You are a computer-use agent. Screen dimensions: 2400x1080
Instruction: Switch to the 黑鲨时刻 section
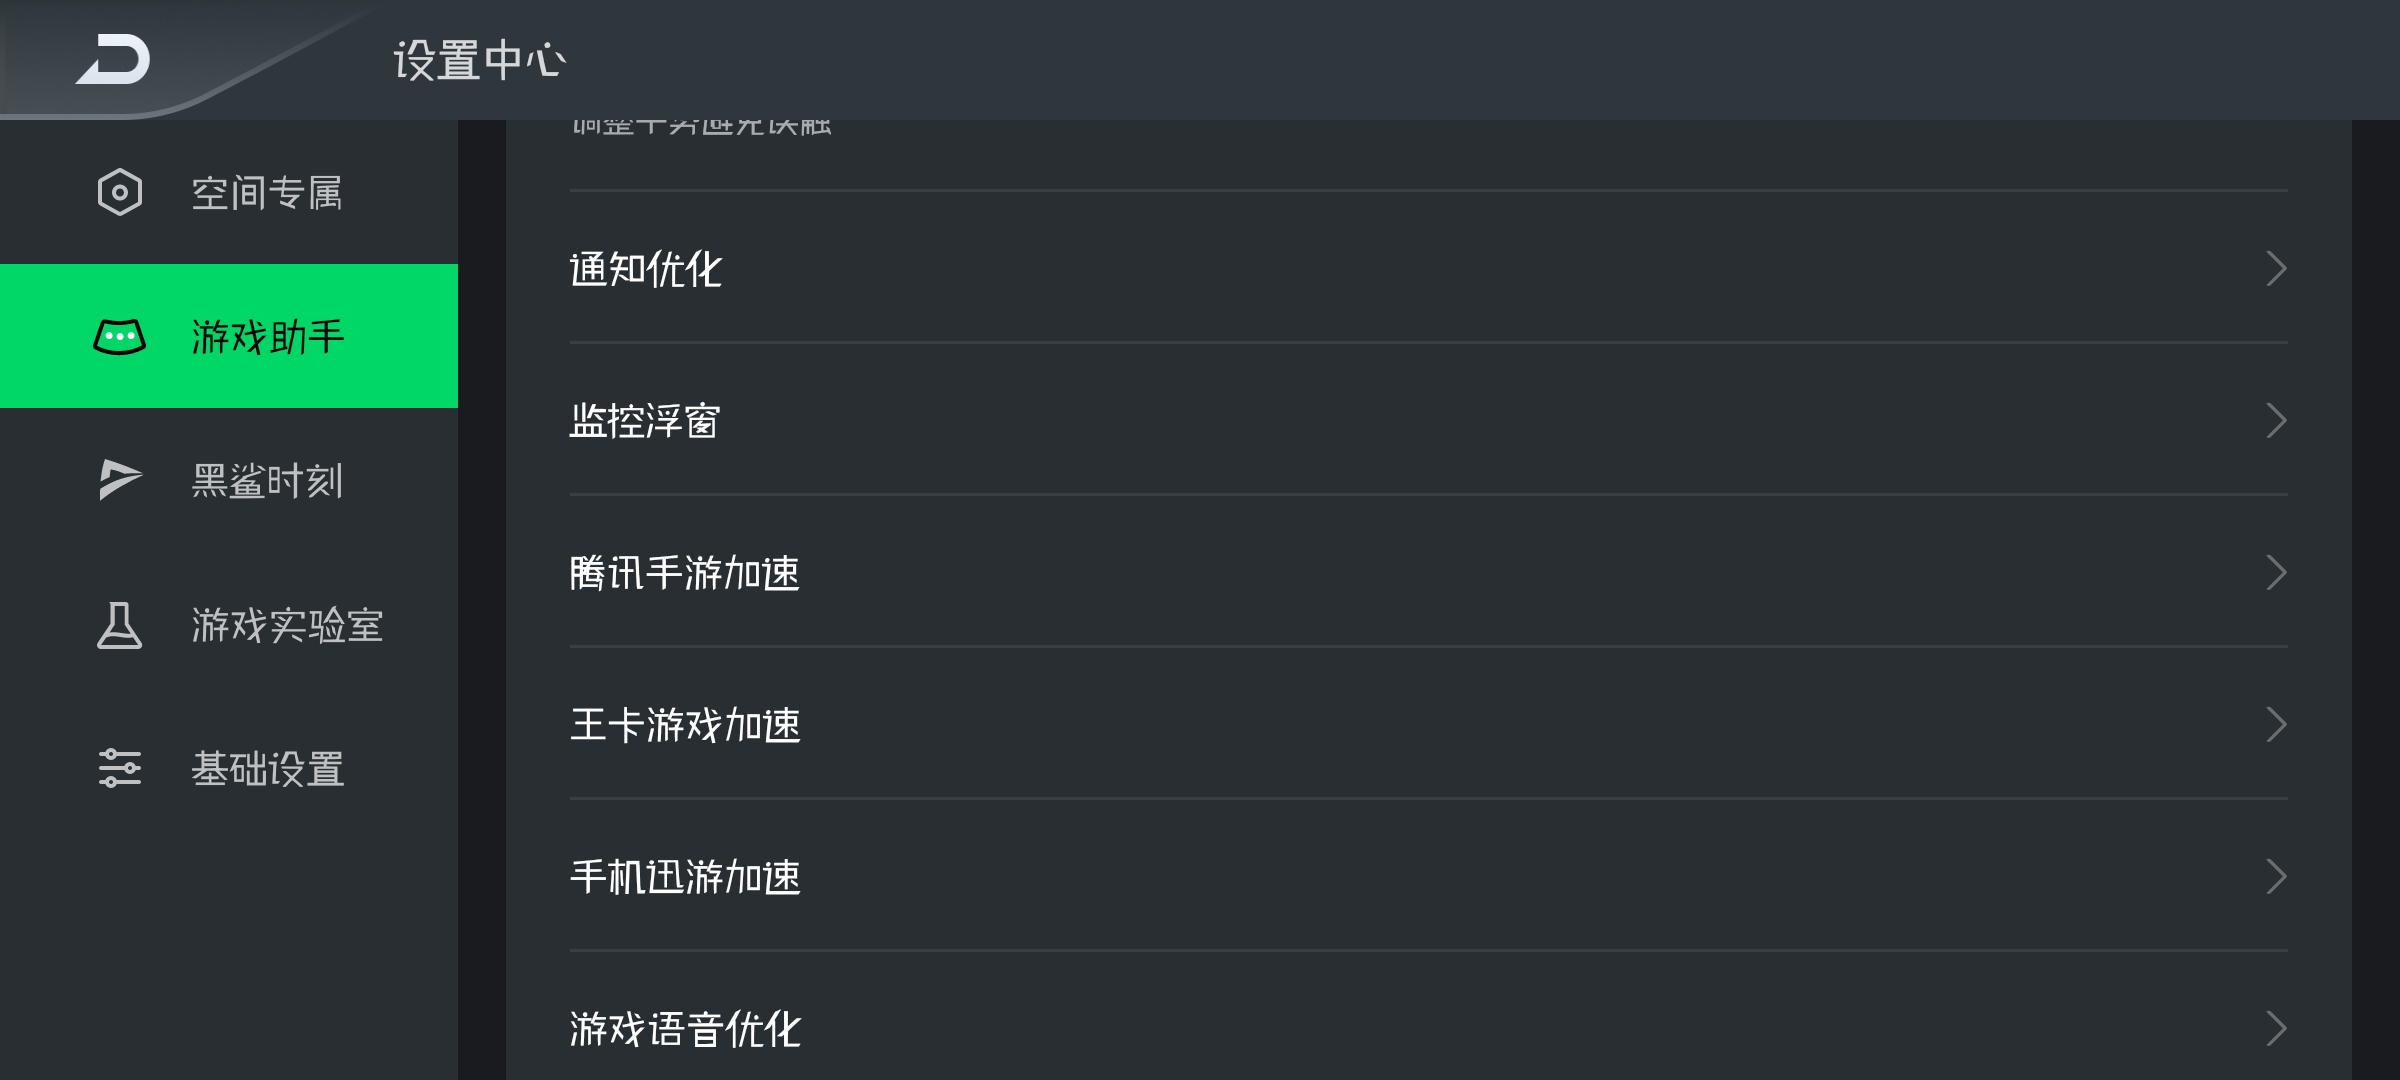[x=229, y=480]
